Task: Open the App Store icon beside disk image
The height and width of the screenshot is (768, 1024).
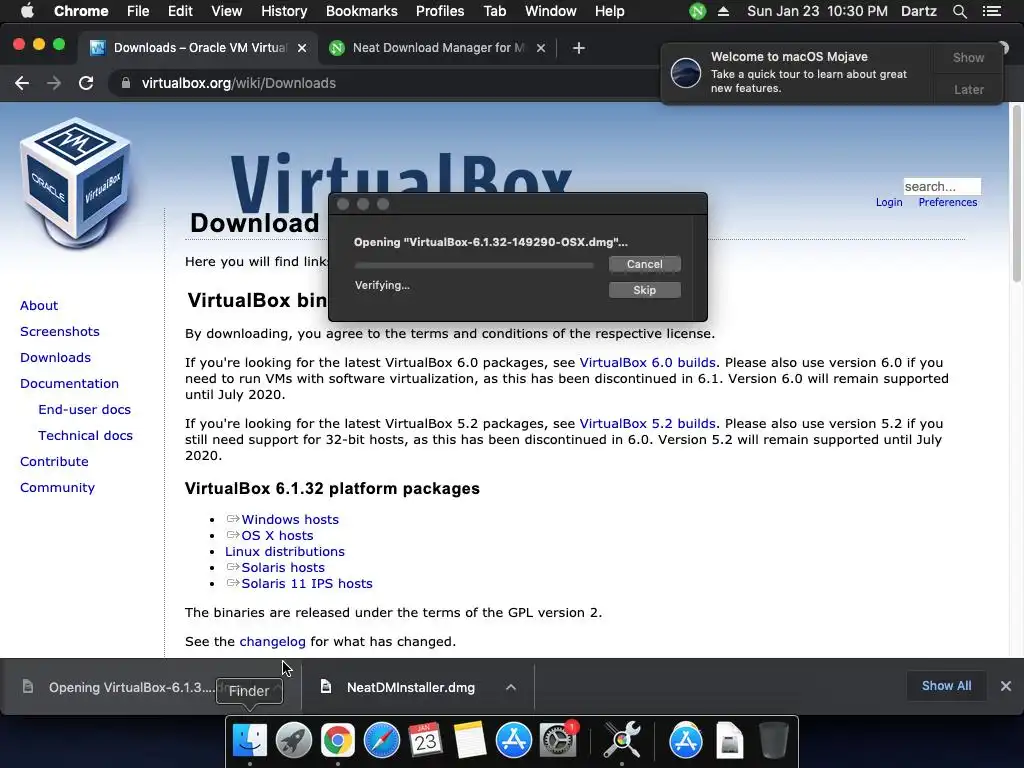Action: (686, 740)
